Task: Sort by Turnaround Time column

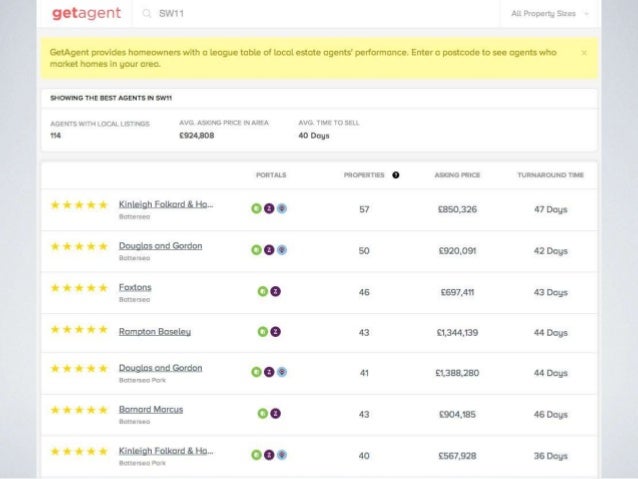Action: click(550, 175)
